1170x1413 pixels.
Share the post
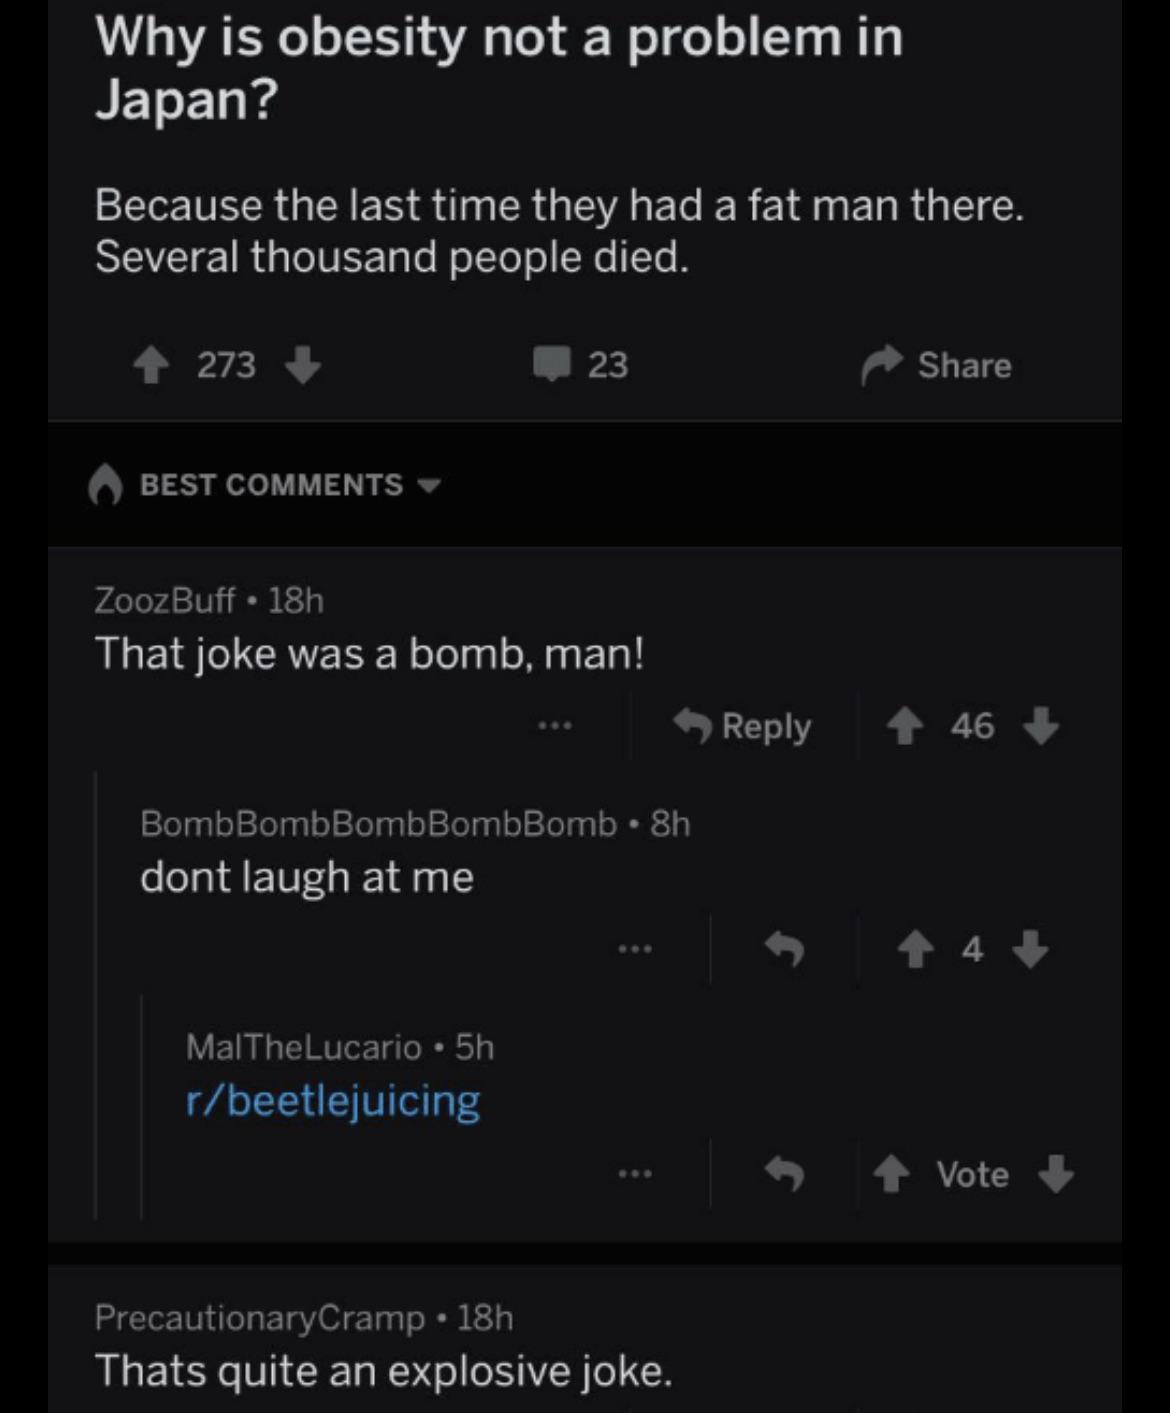tap(937, 365)
